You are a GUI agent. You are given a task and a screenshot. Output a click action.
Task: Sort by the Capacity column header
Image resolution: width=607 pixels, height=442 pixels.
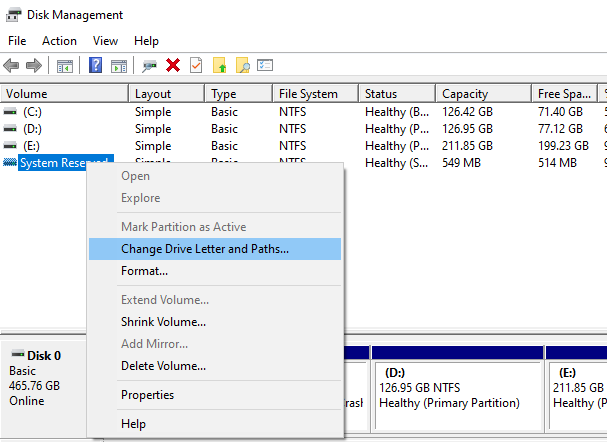click(x=465, y=94)
